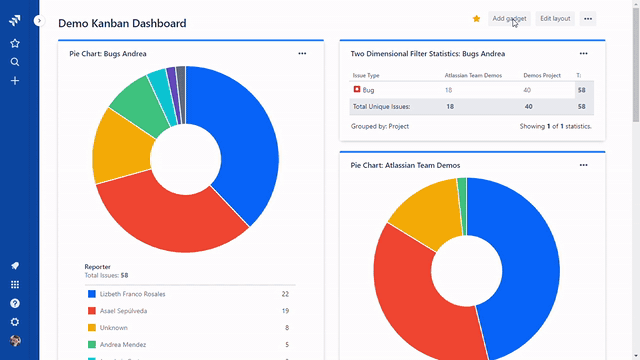Screen dimensions: 640x360
Task: Open Two Dimensional Filter Statistics gadget menu
Action: pos(584,53)
